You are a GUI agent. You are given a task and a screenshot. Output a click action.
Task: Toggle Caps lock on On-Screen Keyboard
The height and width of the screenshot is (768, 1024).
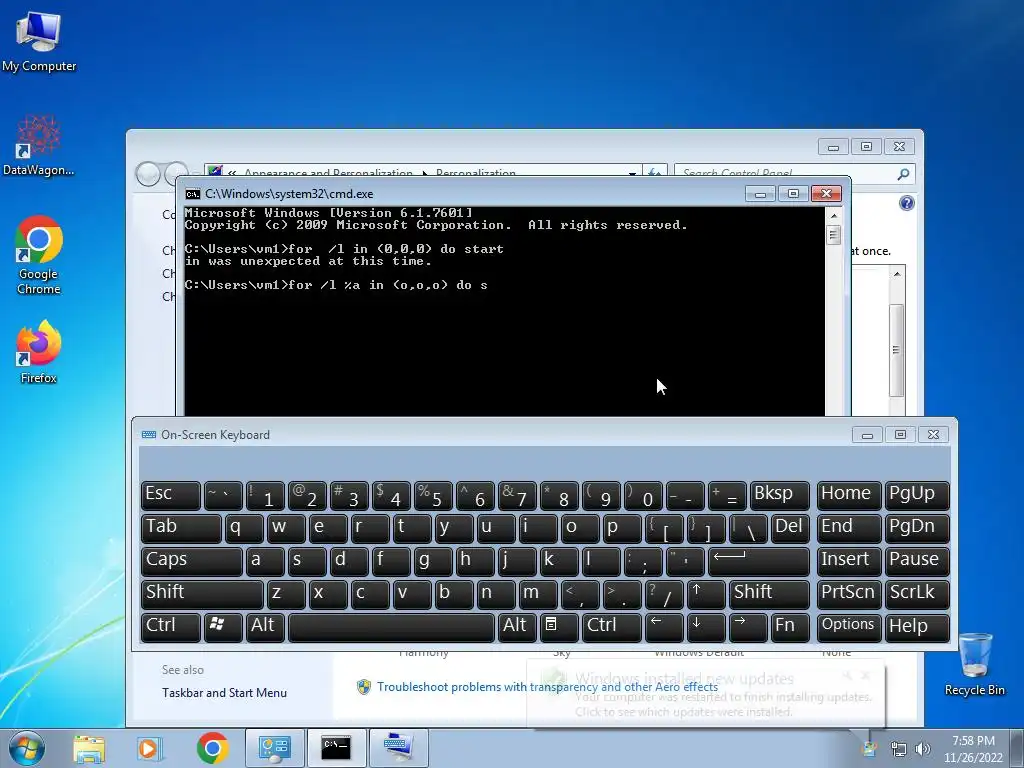point(191,561)
